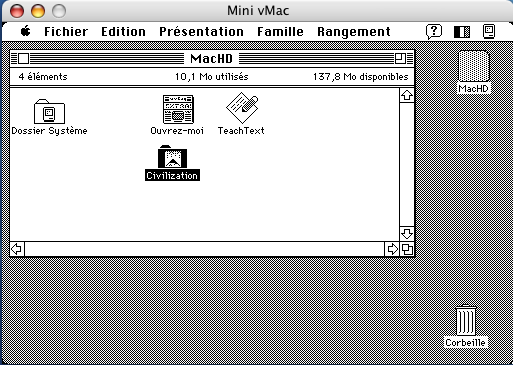Select the Corbeille trash icon

tap(466, 320)
